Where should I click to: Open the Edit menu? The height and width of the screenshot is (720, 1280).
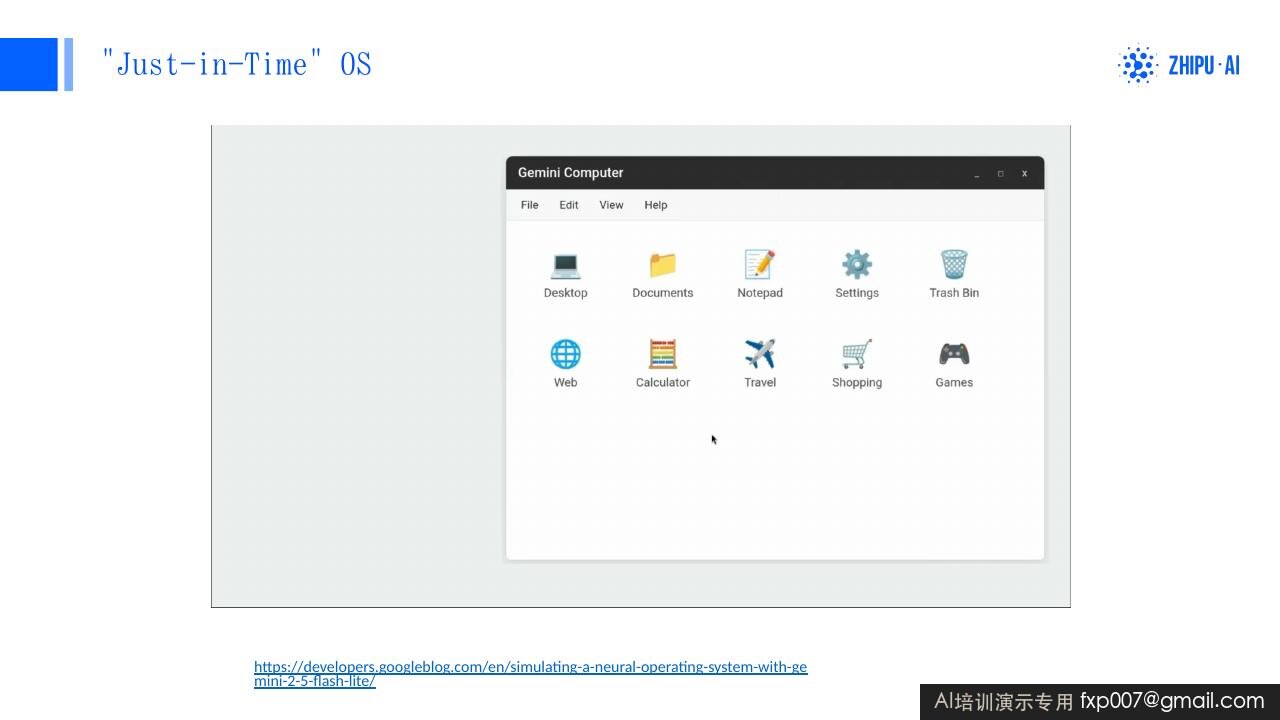[x=569, y=205]
